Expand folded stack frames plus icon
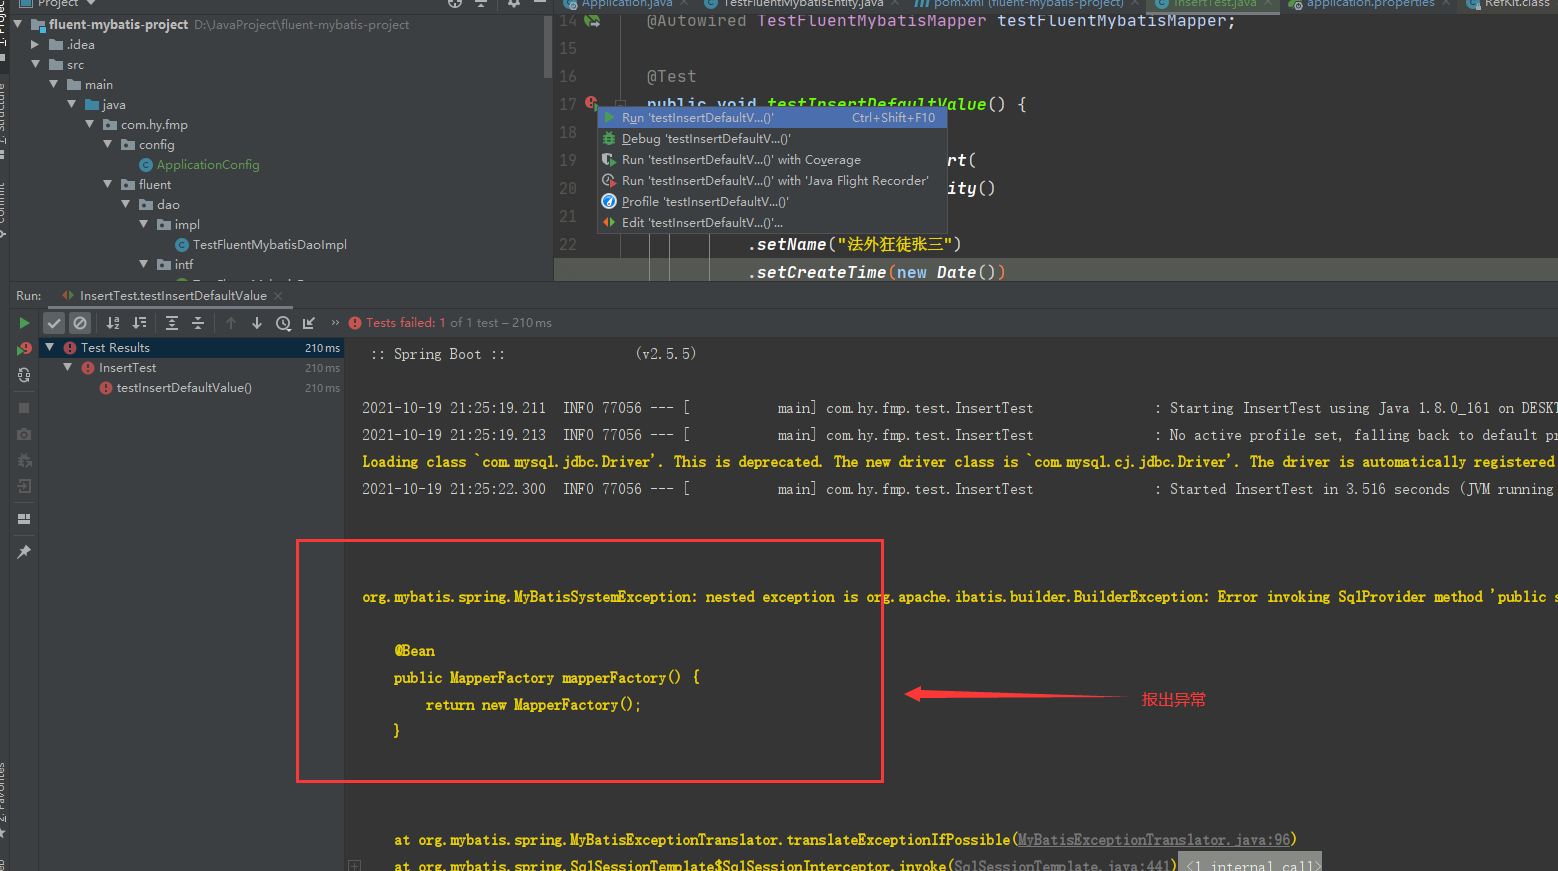1558x871 pixels. [354, 865]
